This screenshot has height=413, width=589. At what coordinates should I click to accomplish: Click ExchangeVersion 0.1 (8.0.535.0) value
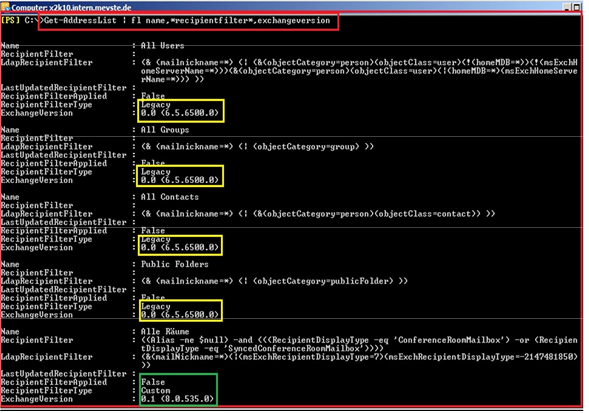177,399
